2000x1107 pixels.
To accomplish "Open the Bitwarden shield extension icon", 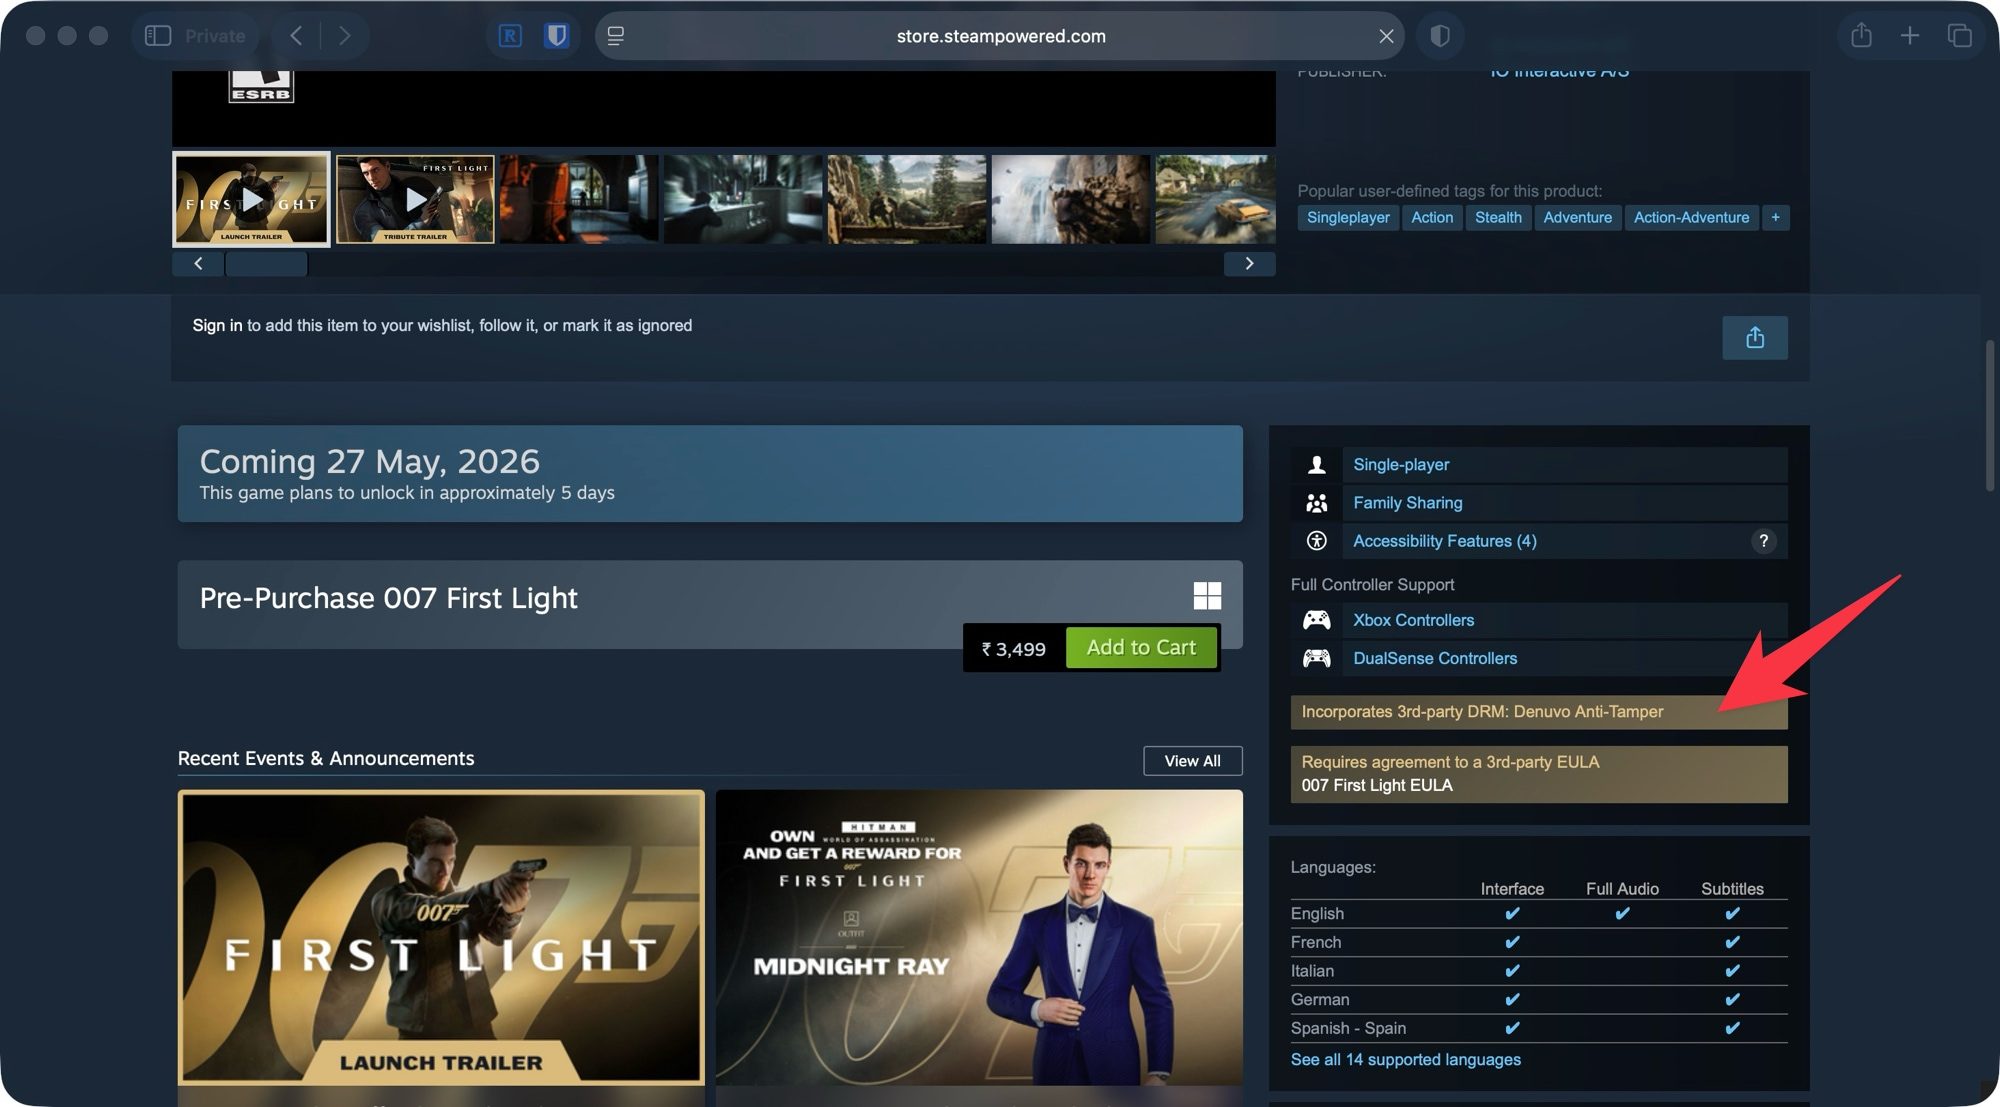I will [x=556, y=36].
